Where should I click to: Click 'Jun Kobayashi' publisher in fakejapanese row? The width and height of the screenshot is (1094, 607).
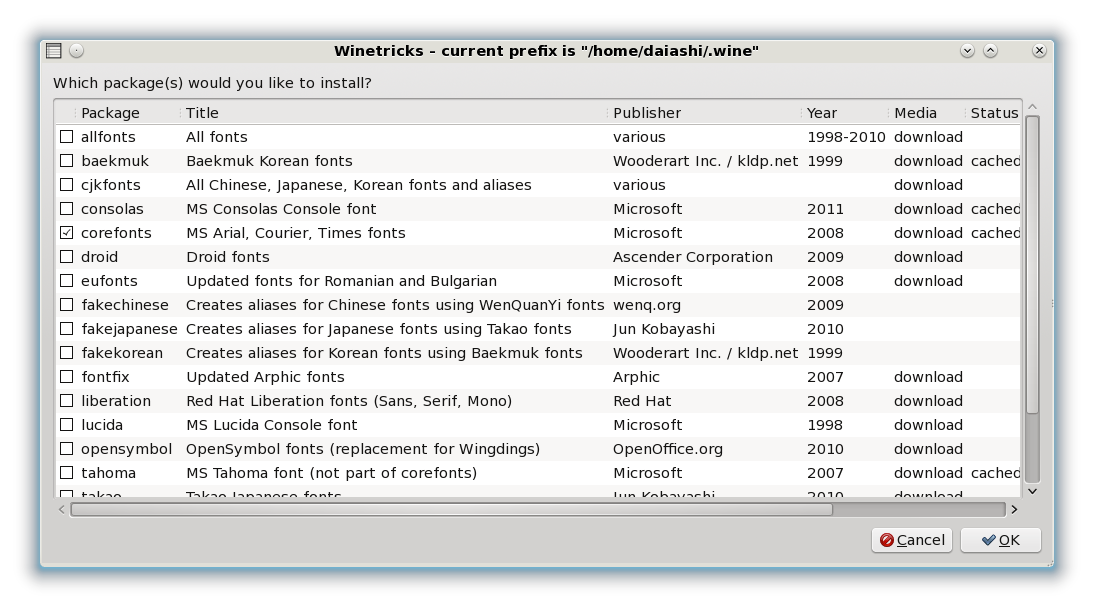664,329
